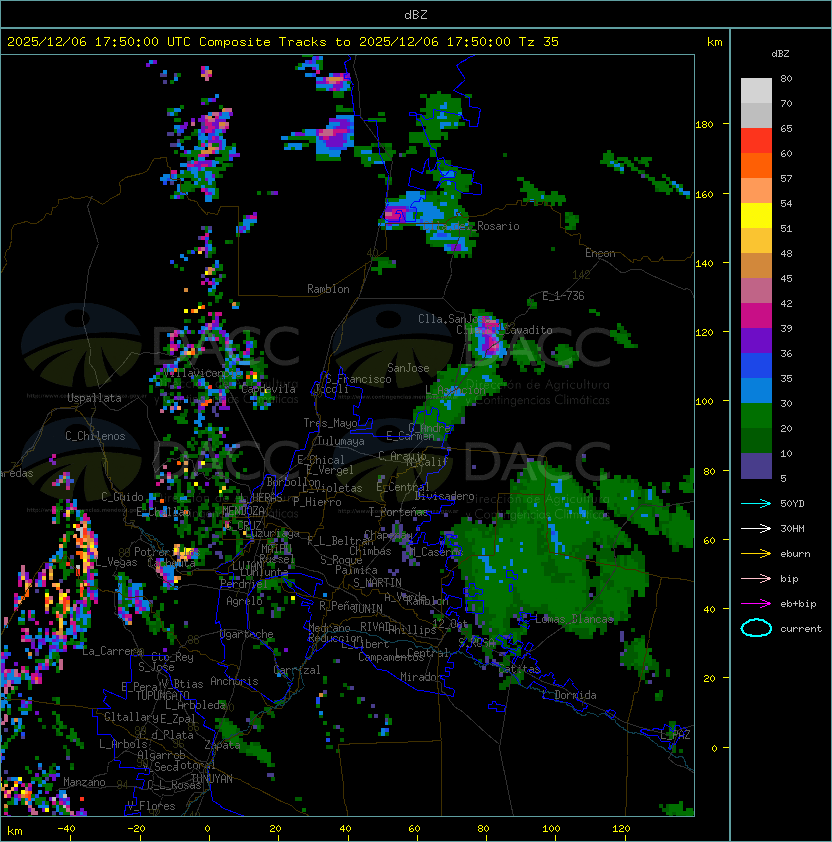Select the light blue 30-35 dBZ swatch
Viewport: 832px width, 842px height.
756,391
